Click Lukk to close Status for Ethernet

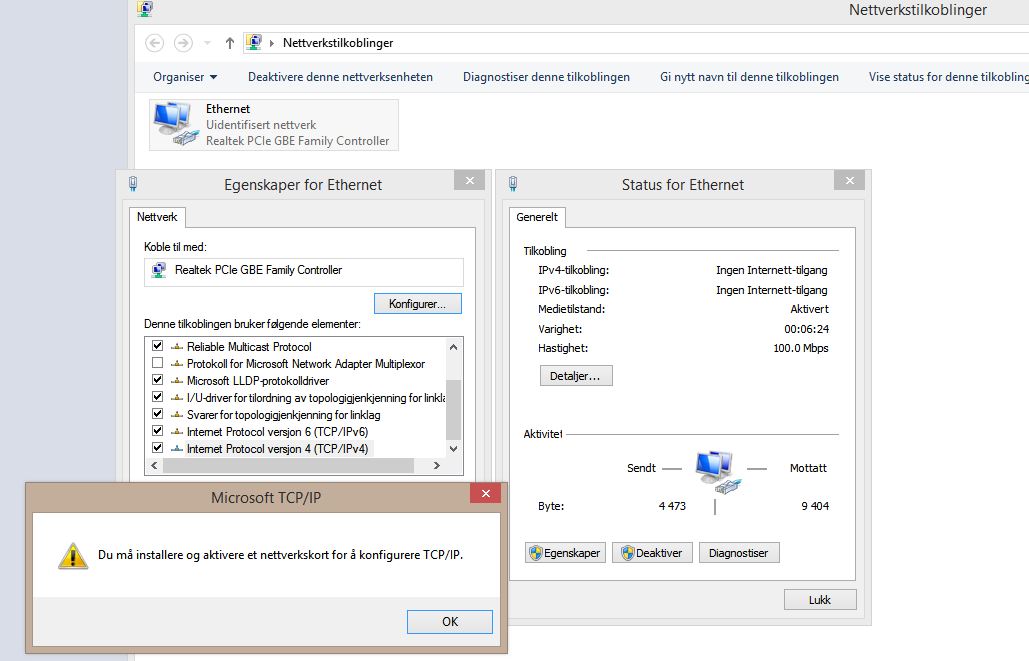coord(820,600)
